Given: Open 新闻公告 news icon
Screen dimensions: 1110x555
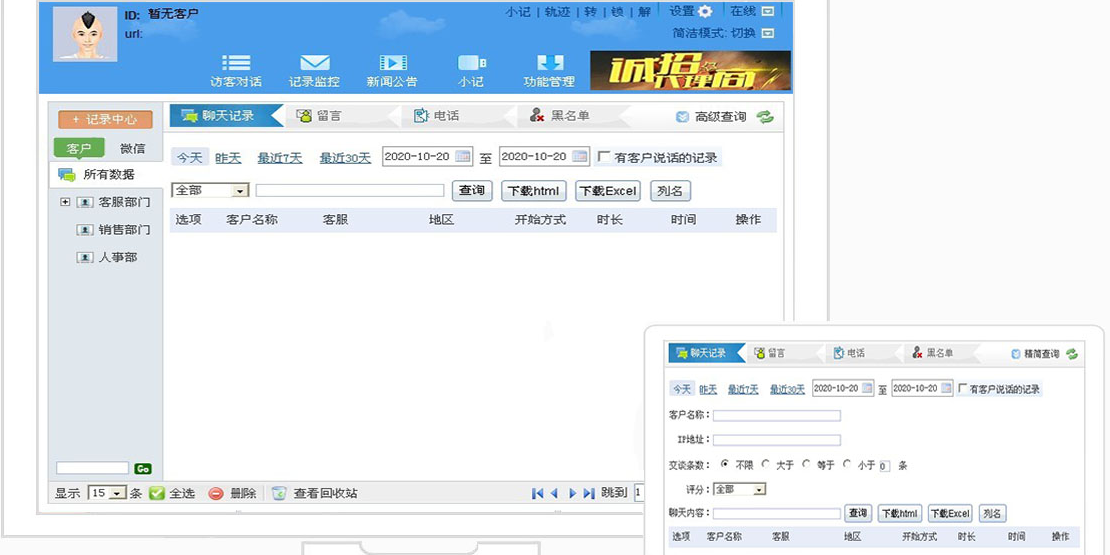Looking at the screenshot, I should tap(392, 64).
